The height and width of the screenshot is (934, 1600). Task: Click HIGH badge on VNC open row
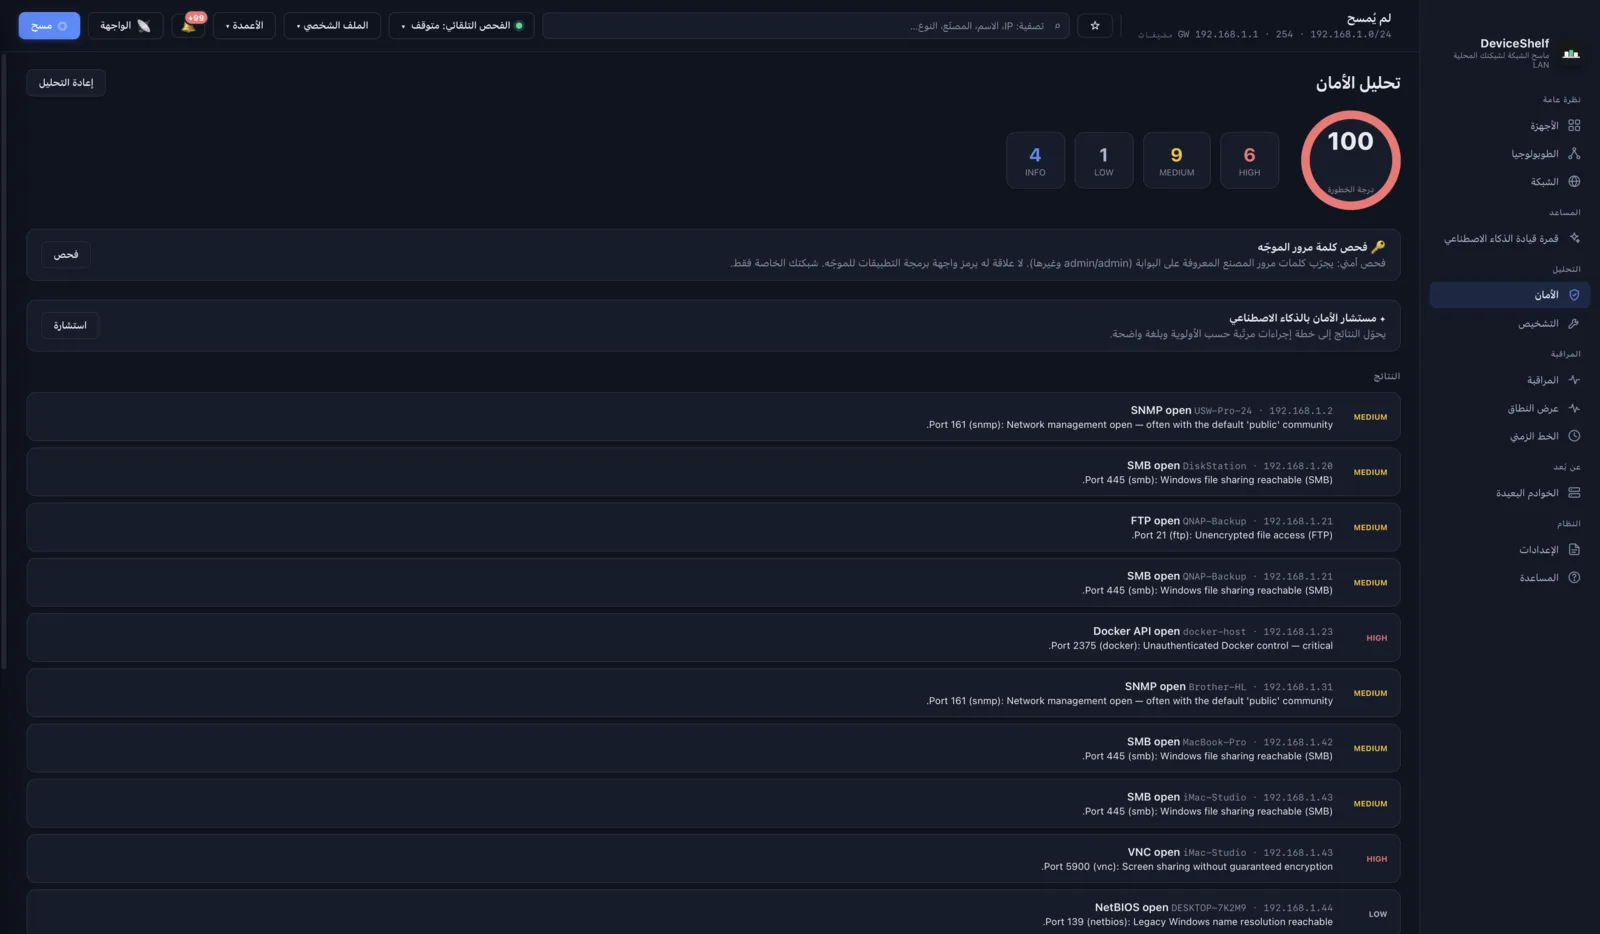click(1377, 859)
